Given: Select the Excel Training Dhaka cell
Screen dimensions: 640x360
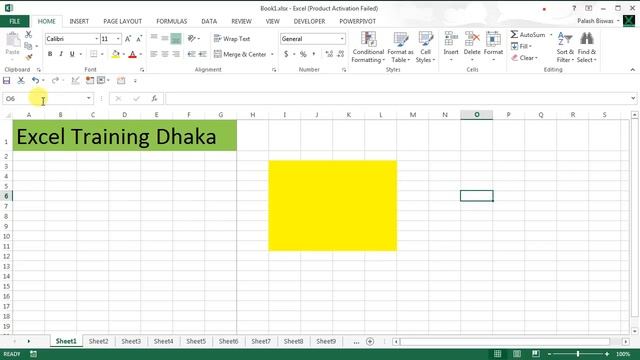Looking at the screenshot, I should click(x=124, y=136).
